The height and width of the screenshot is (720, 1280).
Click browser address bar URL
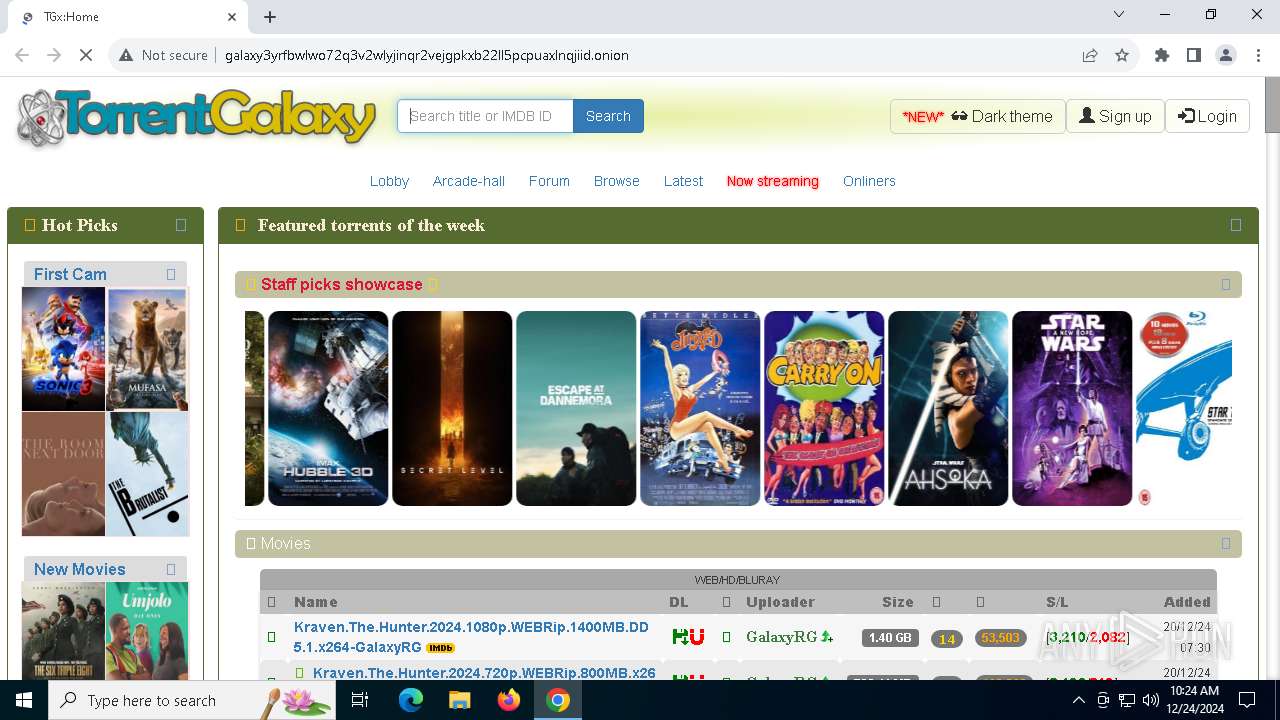pos(427,55)
